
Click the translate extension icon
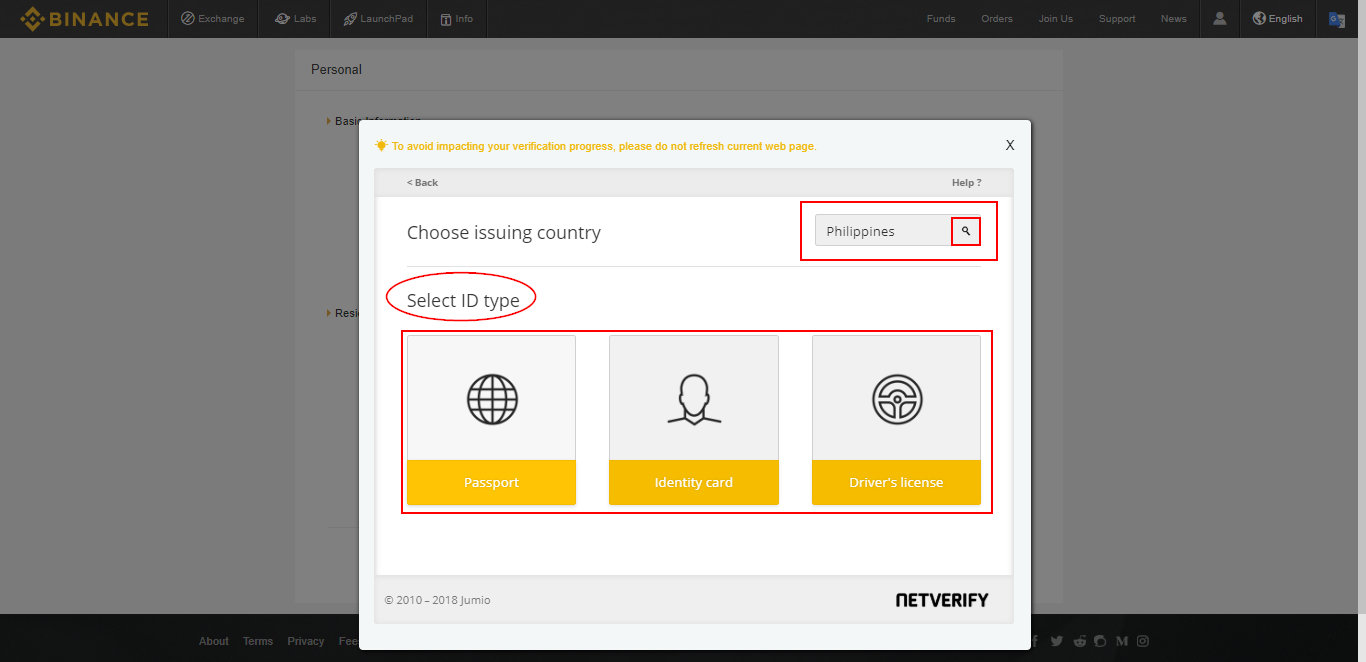point(1337,19)
